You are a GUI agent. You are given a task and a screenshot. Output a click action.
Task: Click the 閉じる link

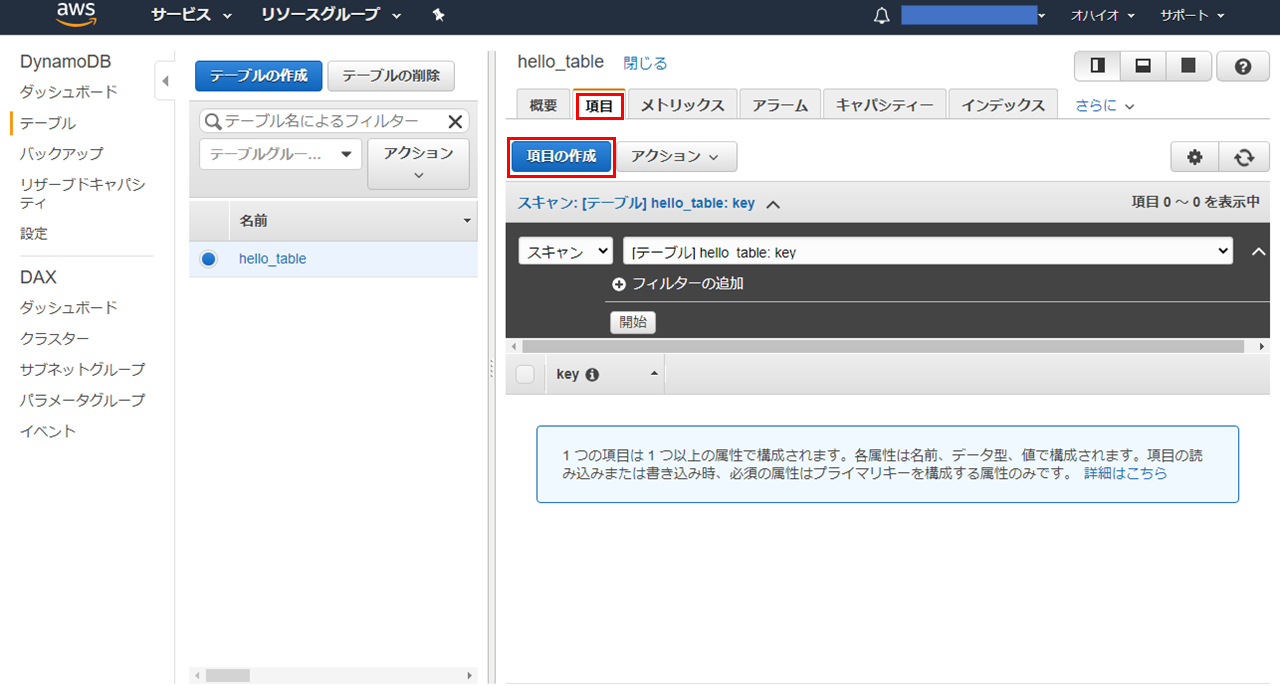(645, 63)
